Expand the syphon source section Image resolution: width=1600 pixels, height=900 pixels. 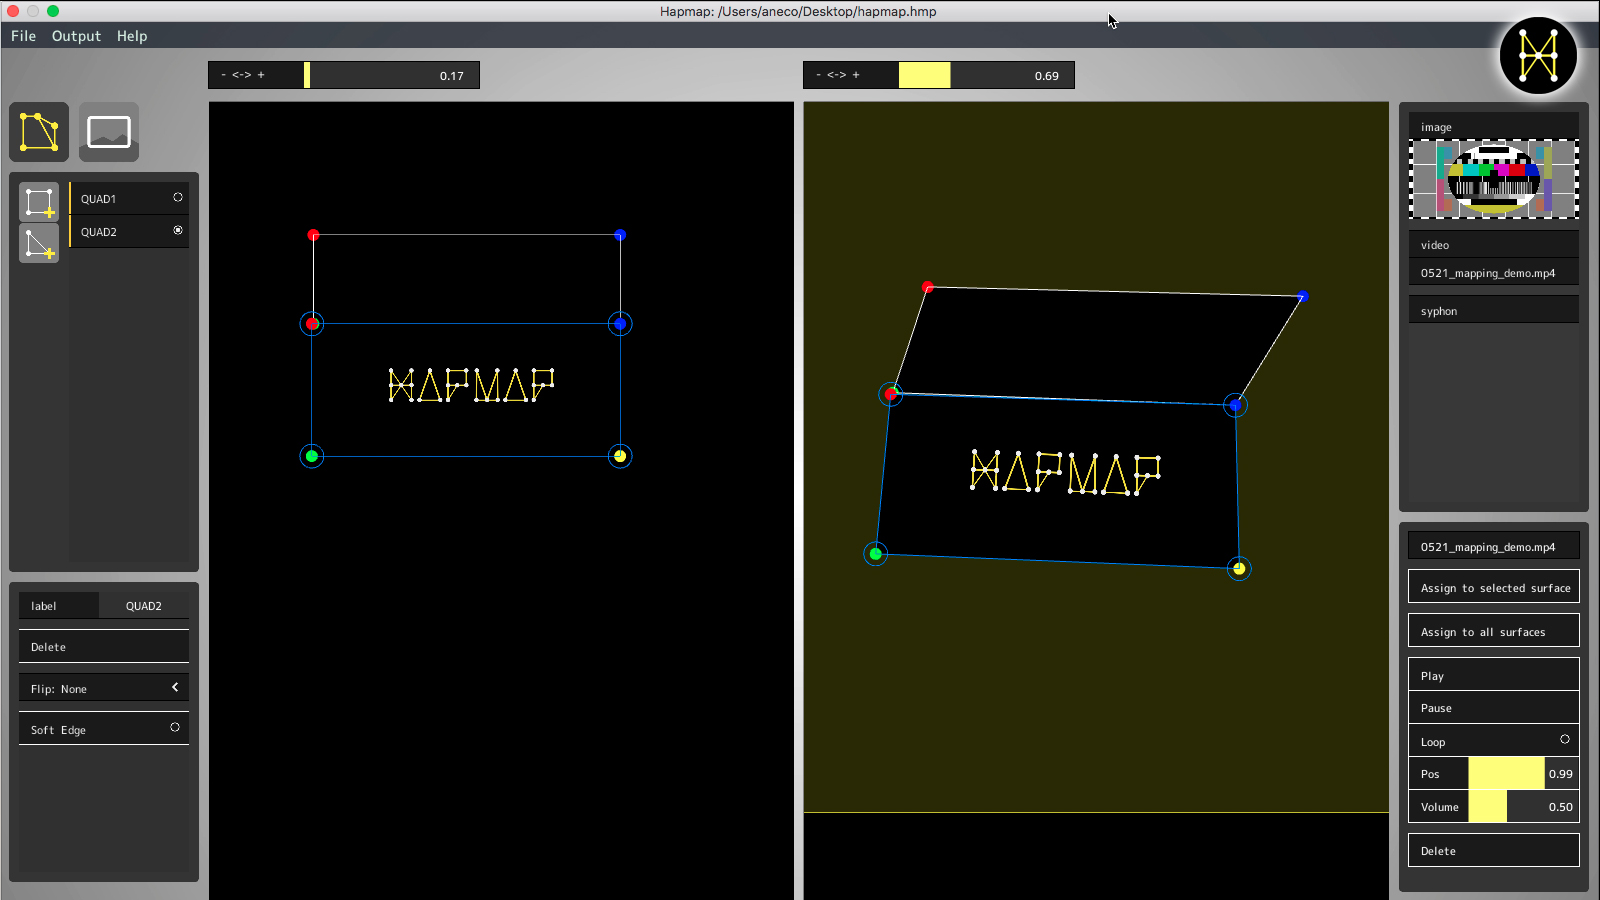point(1493,311)
